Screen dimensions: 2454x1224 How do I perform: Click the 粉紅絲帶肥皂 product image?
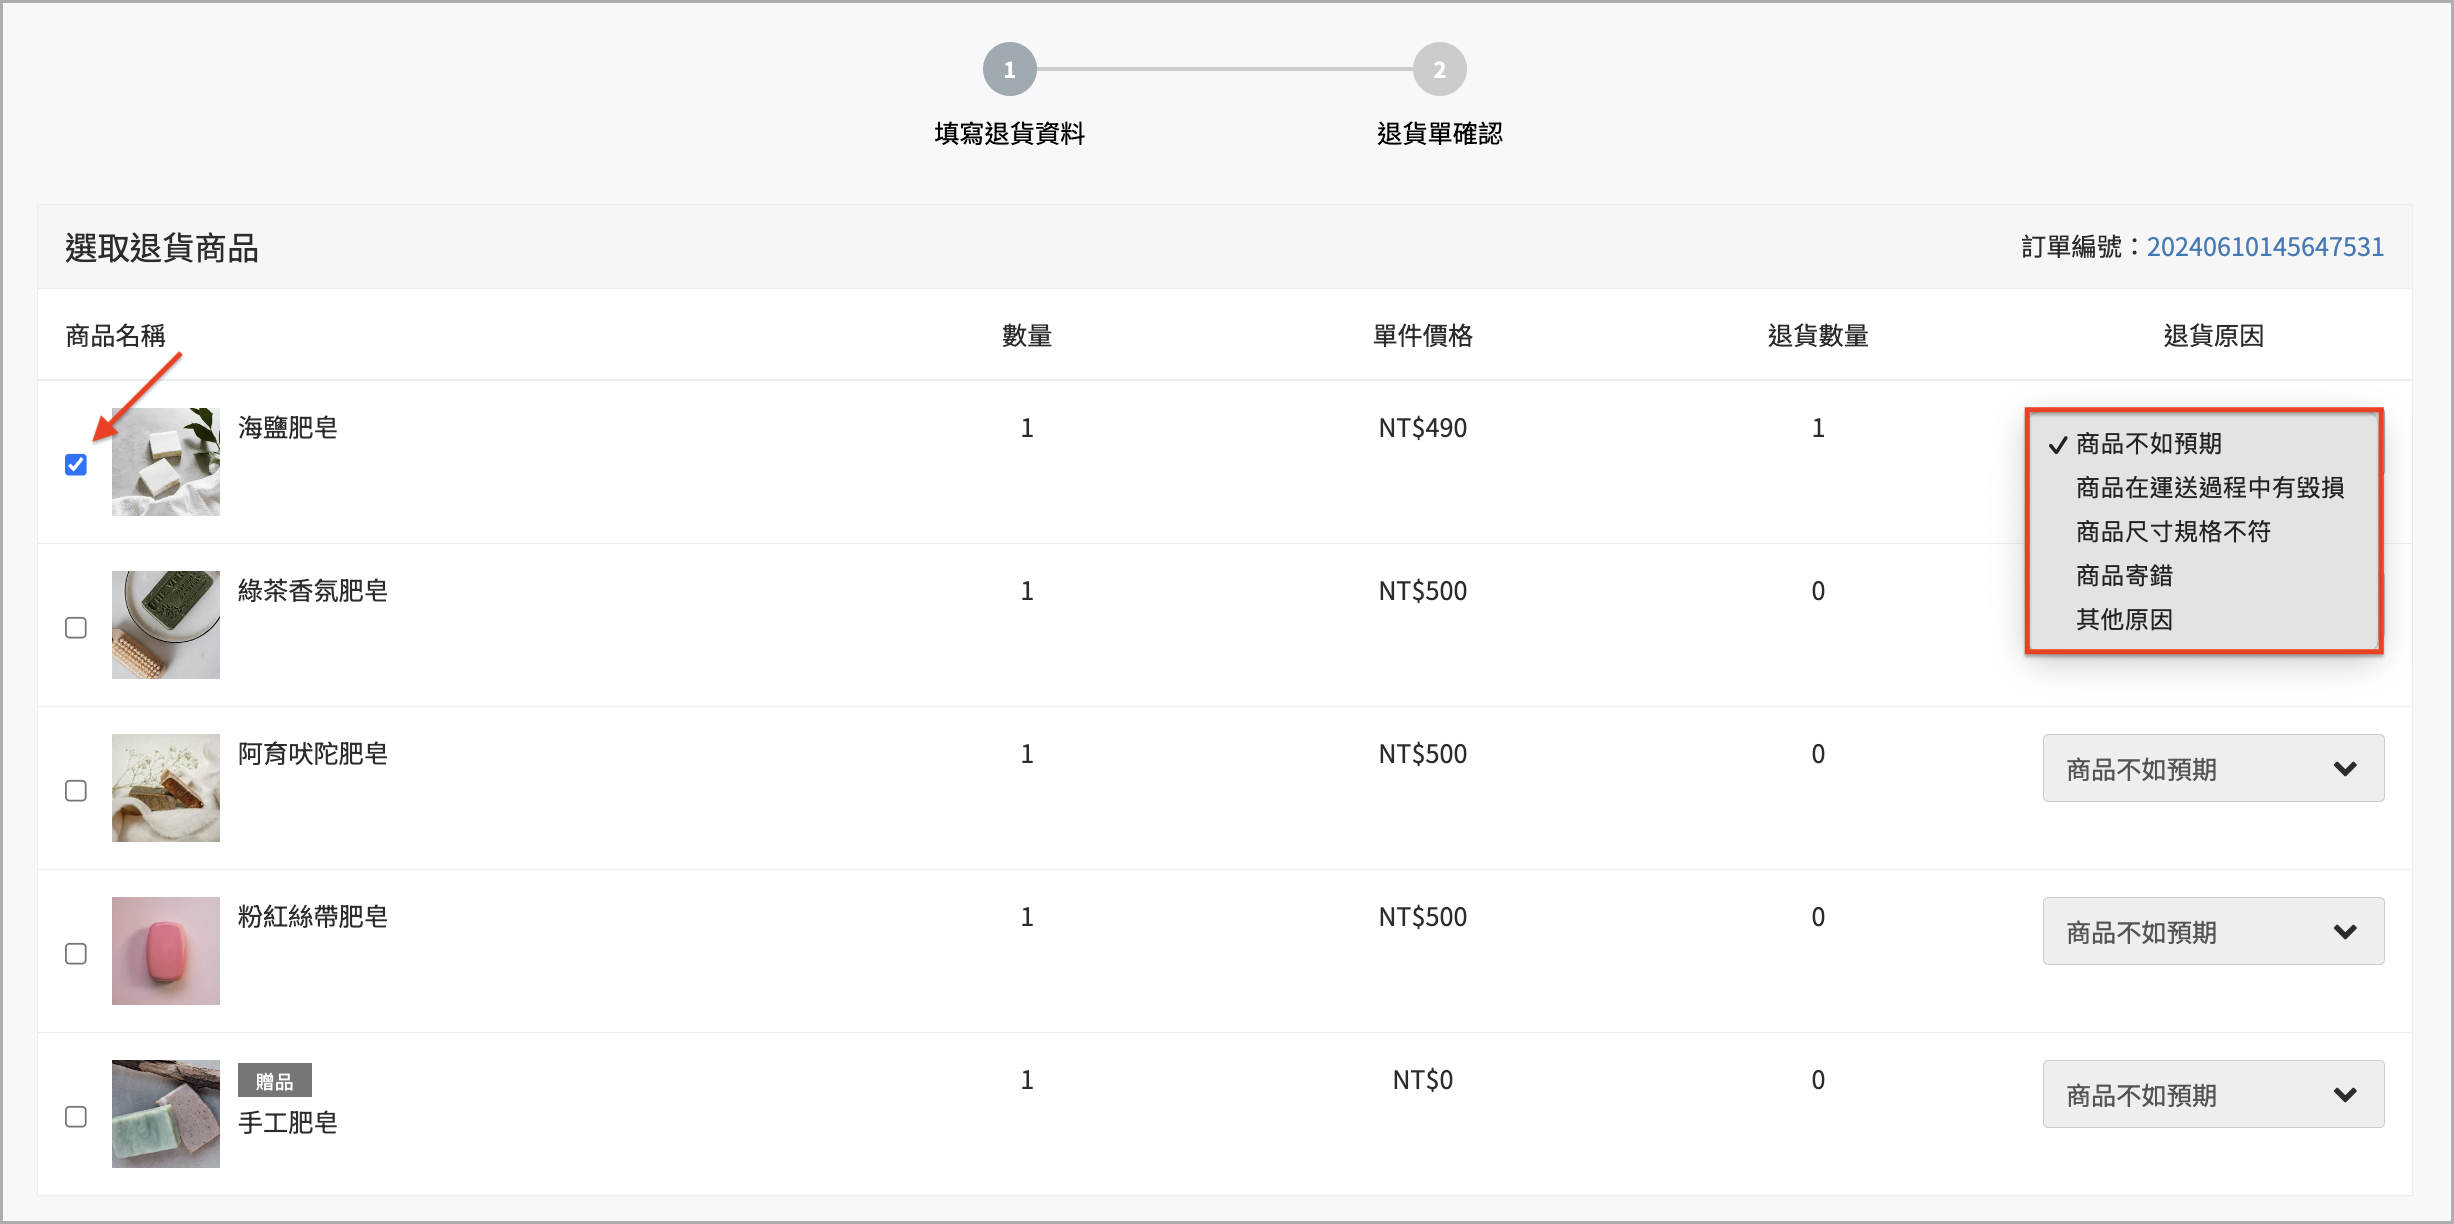click(165, 950)
